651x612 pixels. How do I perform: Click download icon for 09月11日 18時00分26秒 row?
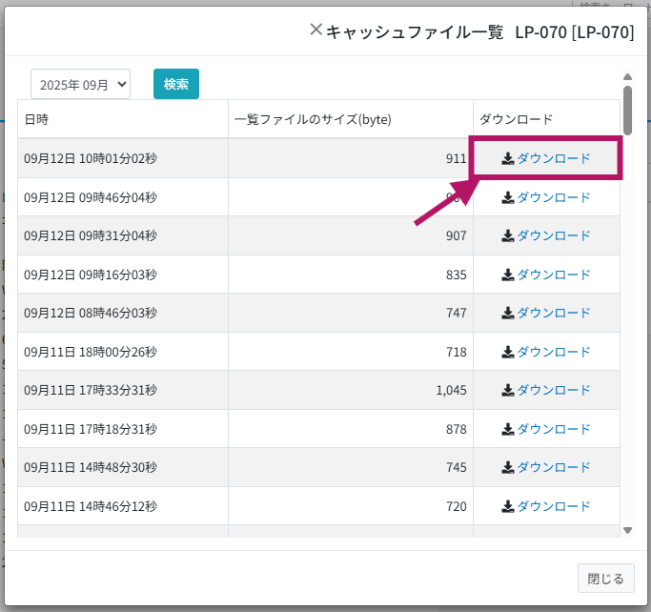click(x=508, y=352)
